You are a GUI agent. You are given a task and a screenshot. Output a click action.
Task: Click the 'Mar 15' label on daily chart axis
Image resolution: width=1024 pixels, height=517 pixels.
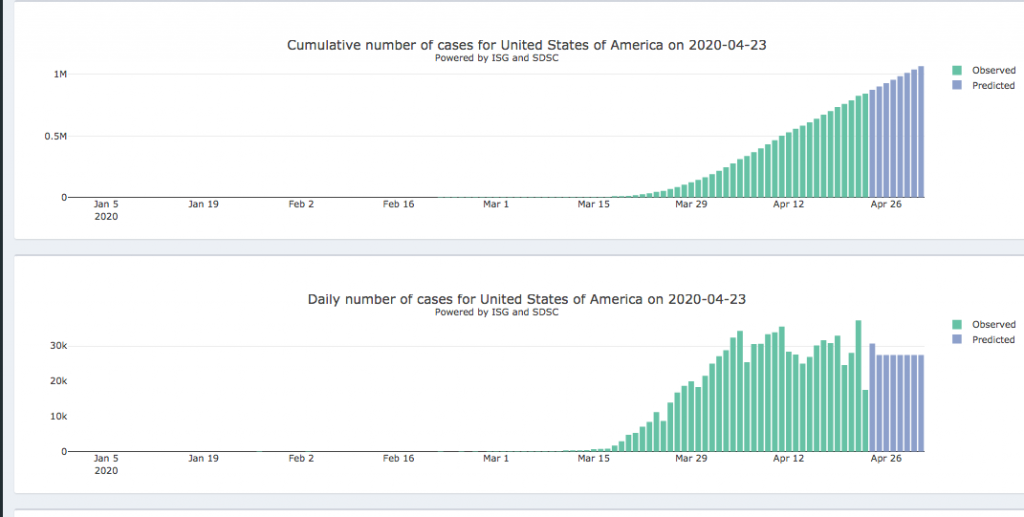click(593, 458)
